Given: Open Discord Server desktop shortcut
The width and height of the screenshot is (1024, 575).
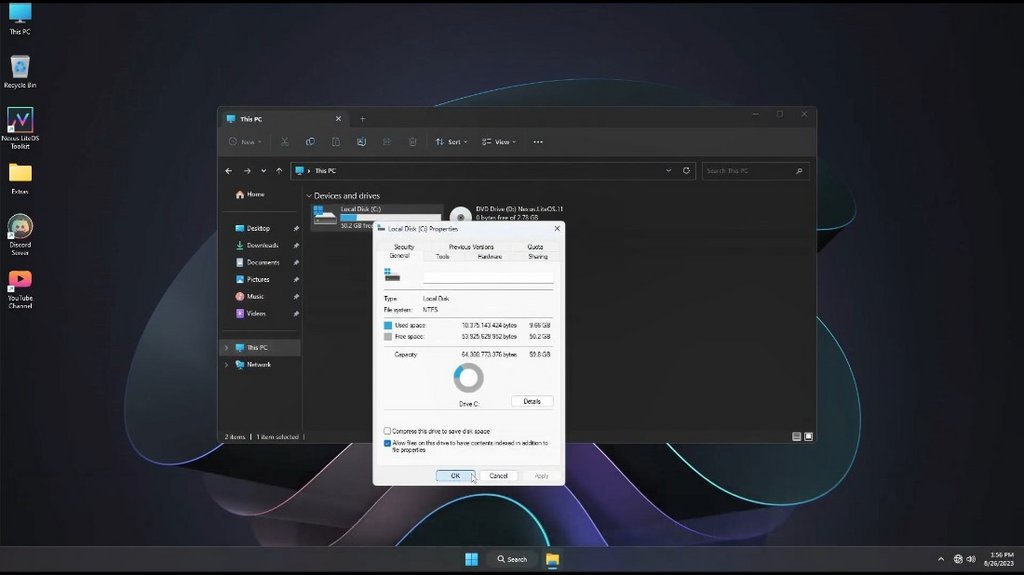Looking at the screenshot, I should (x=20, y=234).
